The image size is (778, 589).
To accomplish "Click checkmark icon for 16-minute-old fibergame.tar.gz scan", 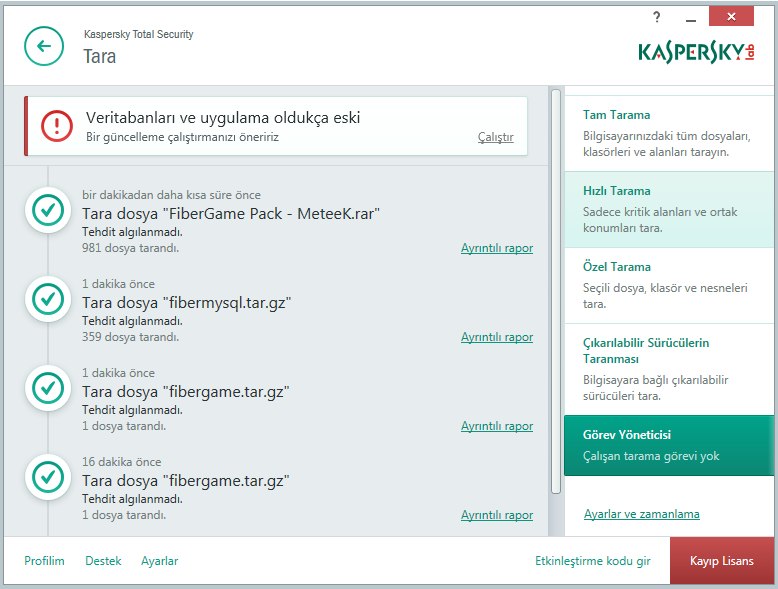I will click(x=48, y=477).
